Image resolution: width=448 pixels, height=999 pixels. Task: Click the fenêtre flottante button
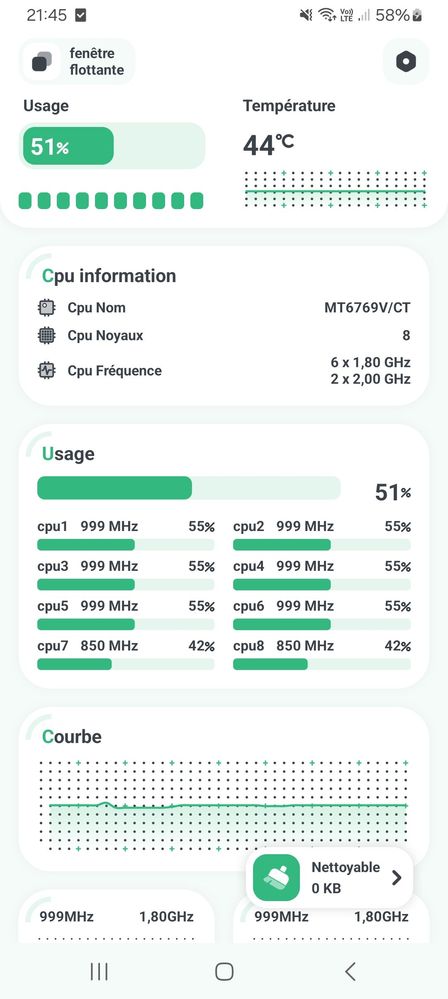[78, 62]
